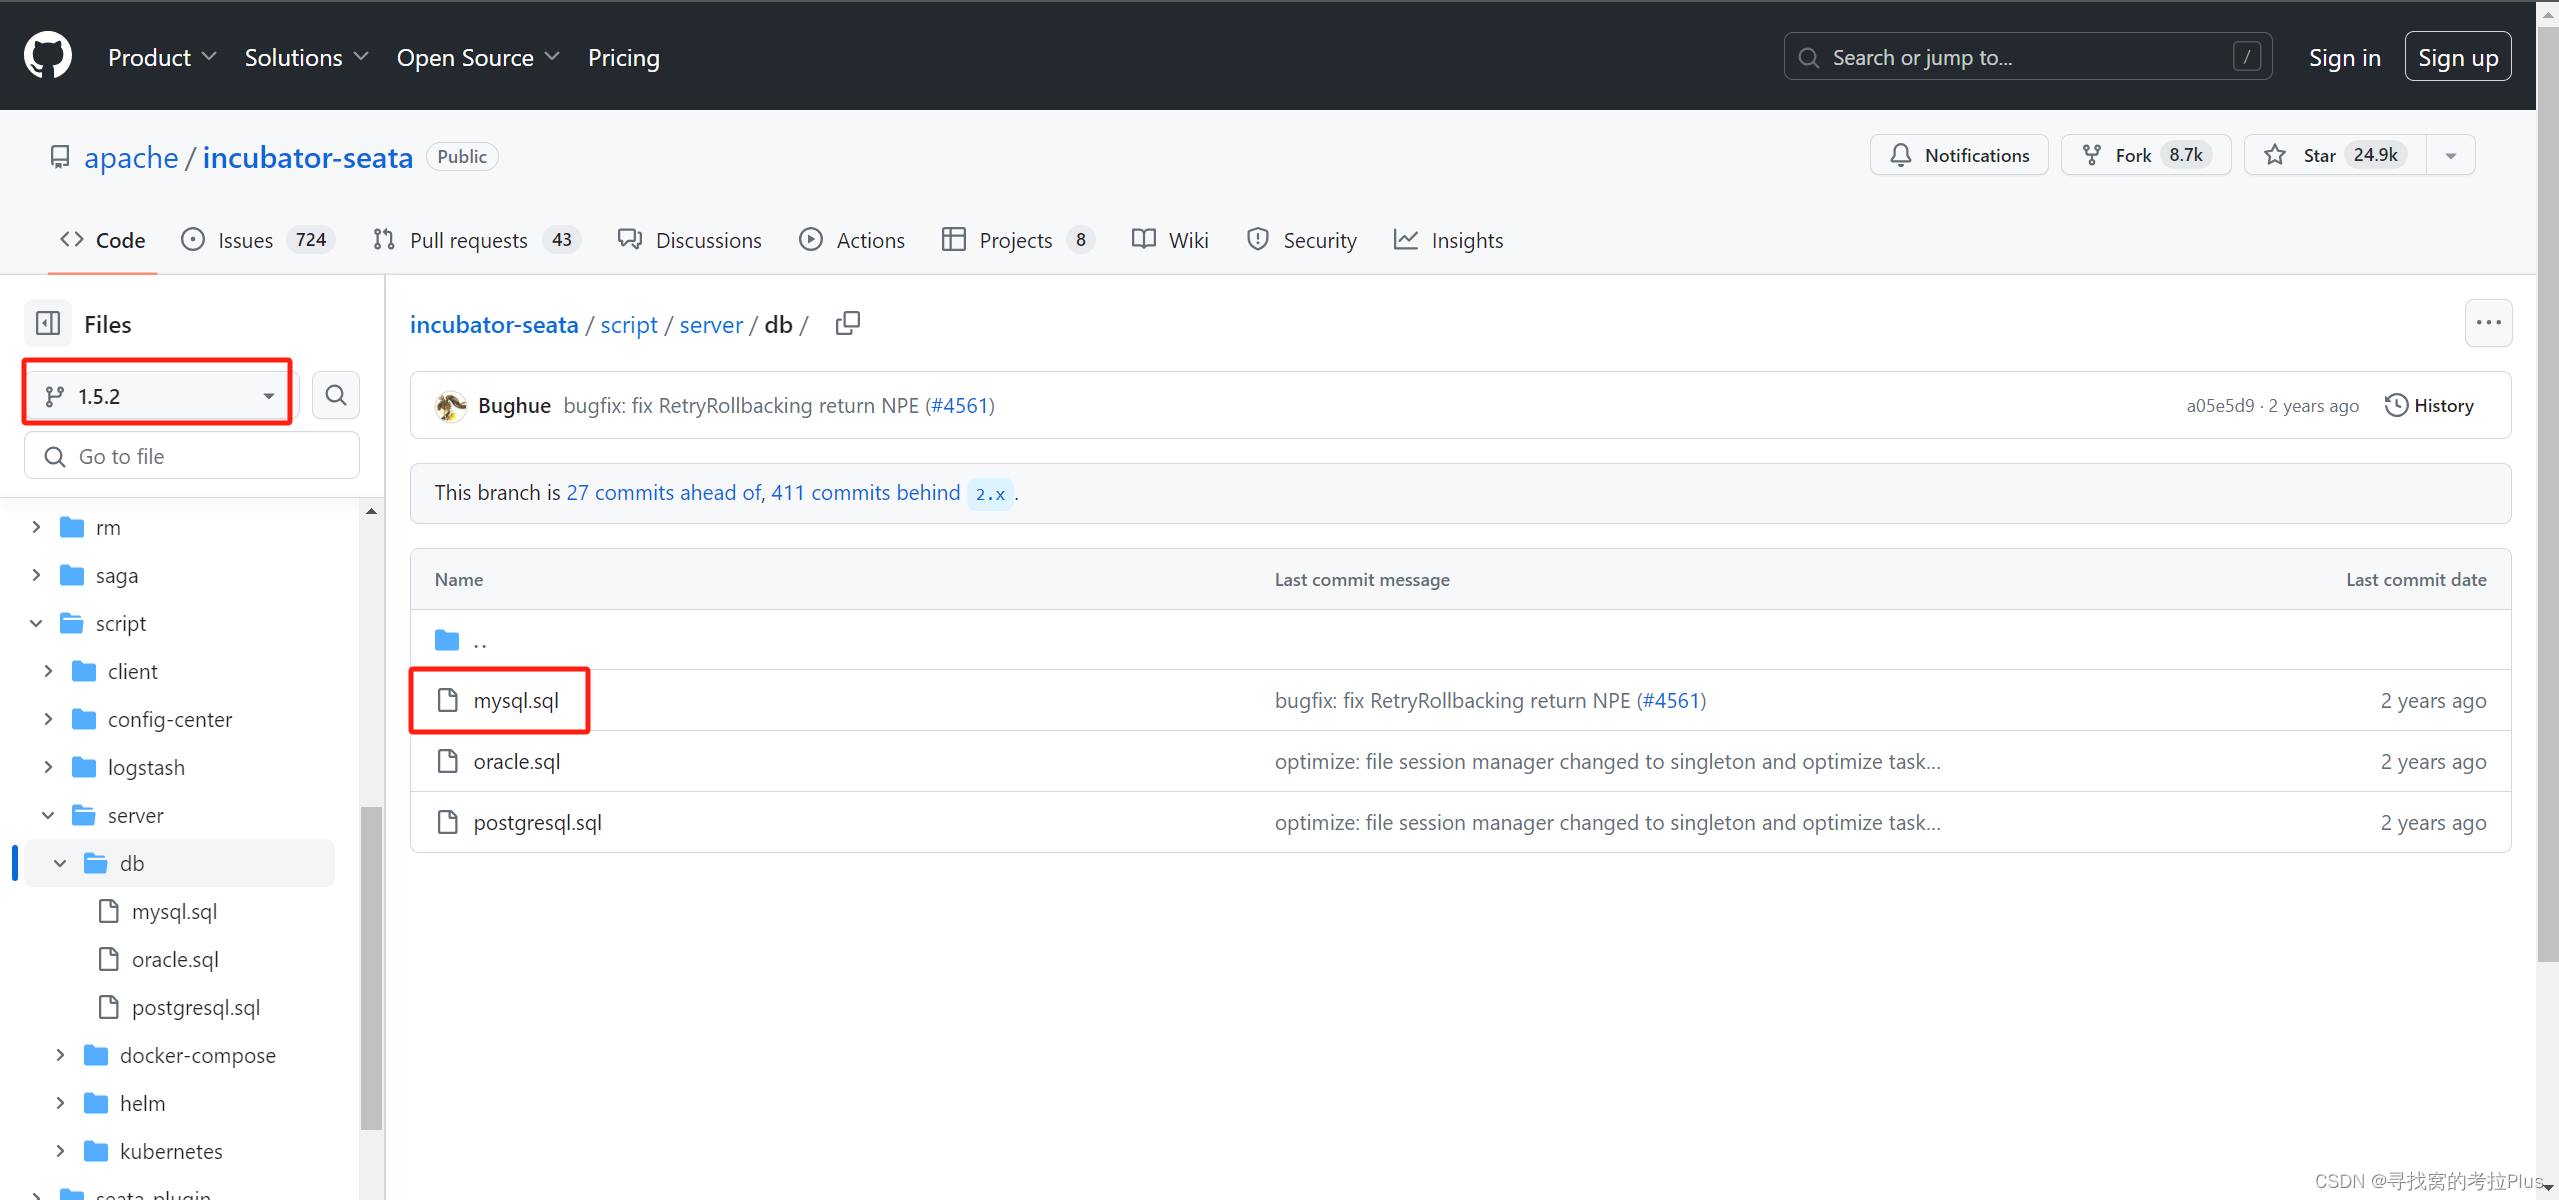The image size is (2559, 1200).
Task: Open the Product navigation menu
Action: click(x=162, y=57)
